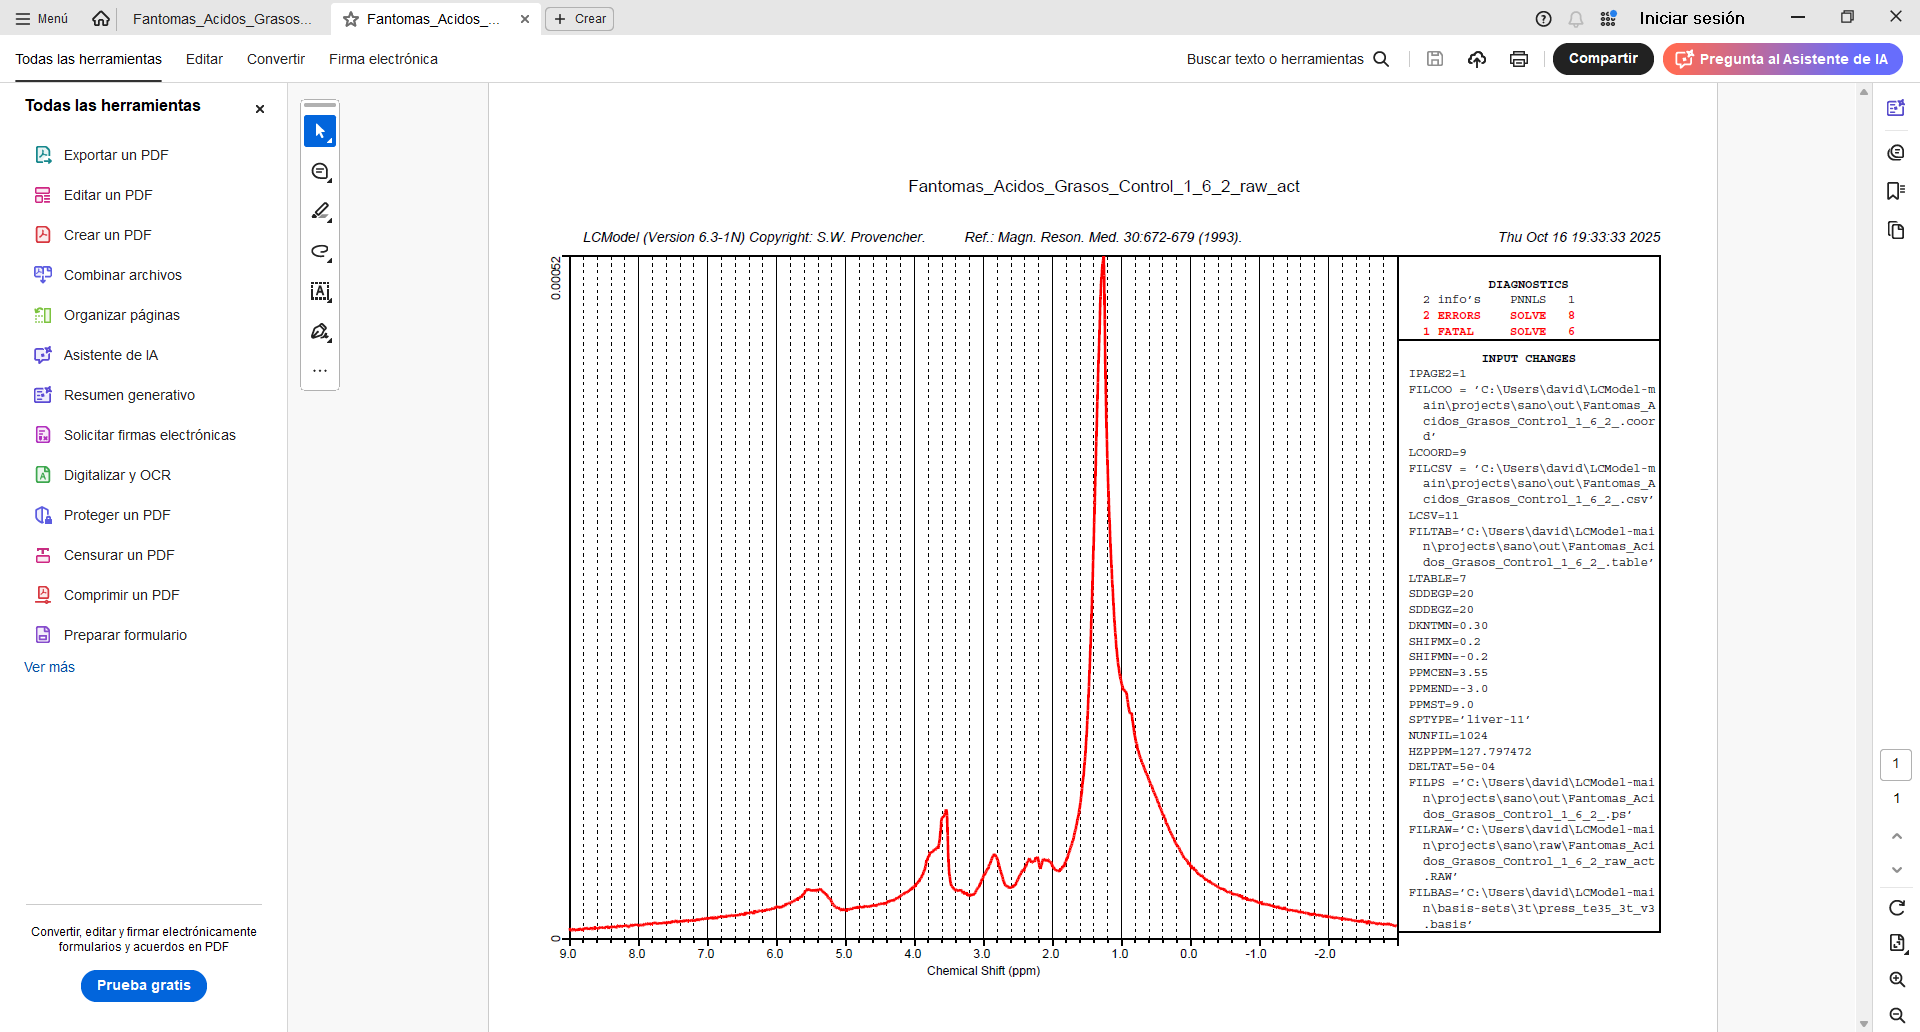1920x1032 pixels.
Task: Open the Menú hamburger dropdown
Action: [42, 19]
